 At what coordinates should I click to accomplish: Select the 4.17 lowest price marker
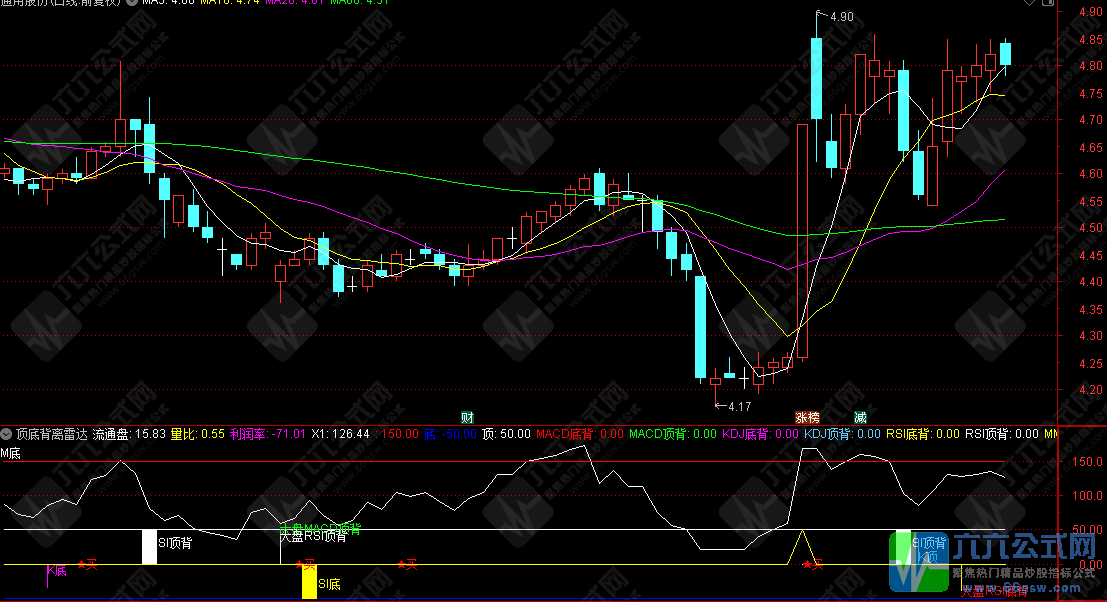[x=735, y=406]
